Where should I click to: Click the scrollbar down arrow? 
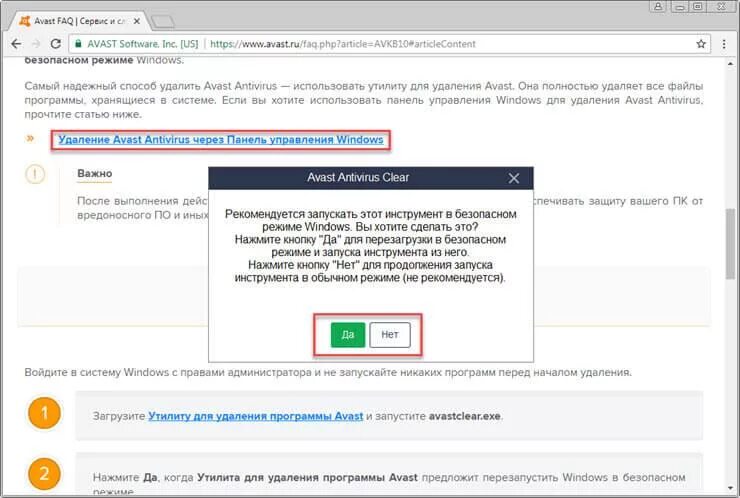[x=731, y=488]
